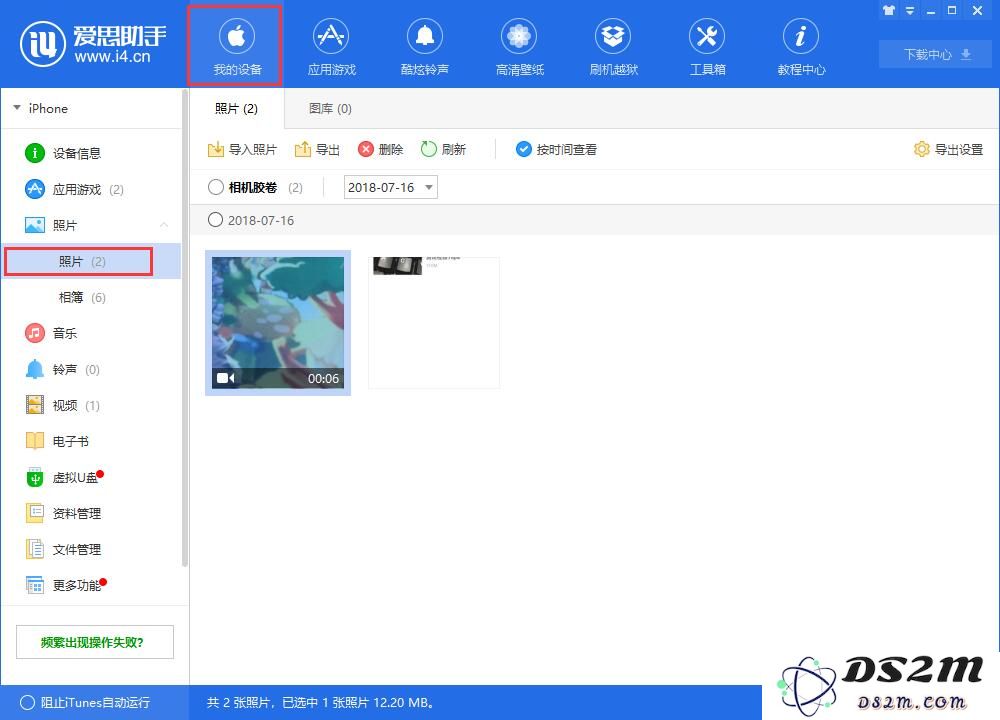Open 刷机越狱 flash and jailbreak section

pos(613,46)
